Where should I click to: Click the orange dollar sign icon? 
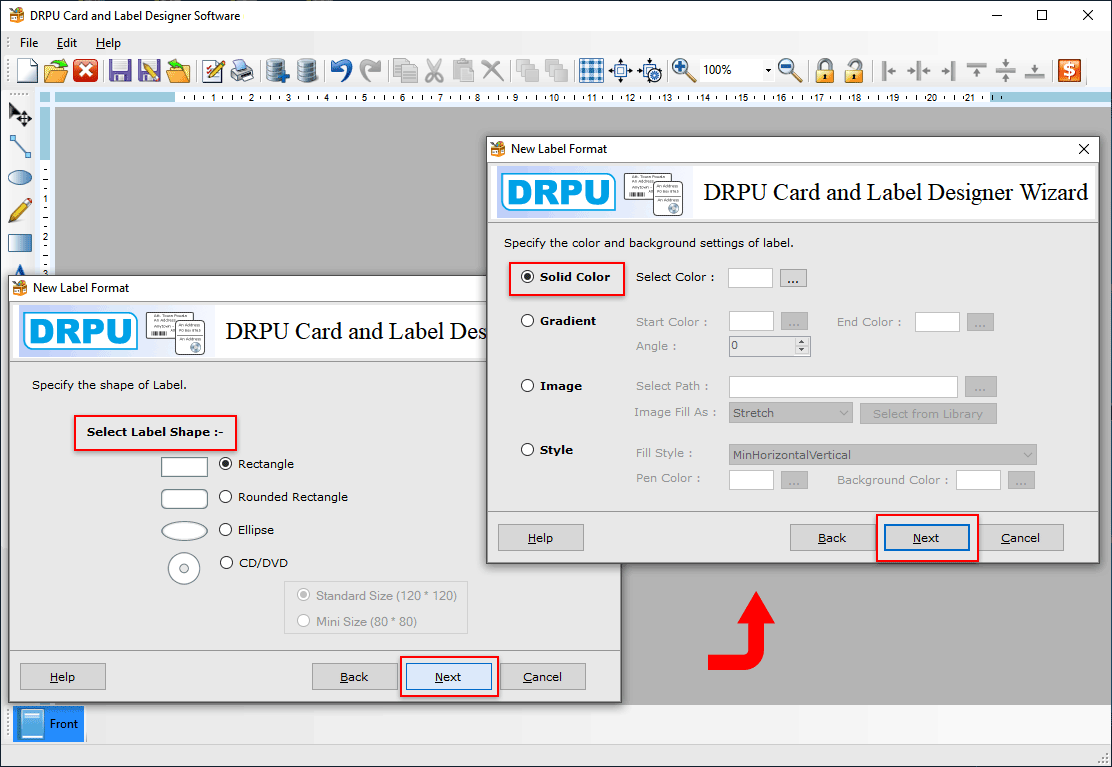click(x=1069, y=70)
